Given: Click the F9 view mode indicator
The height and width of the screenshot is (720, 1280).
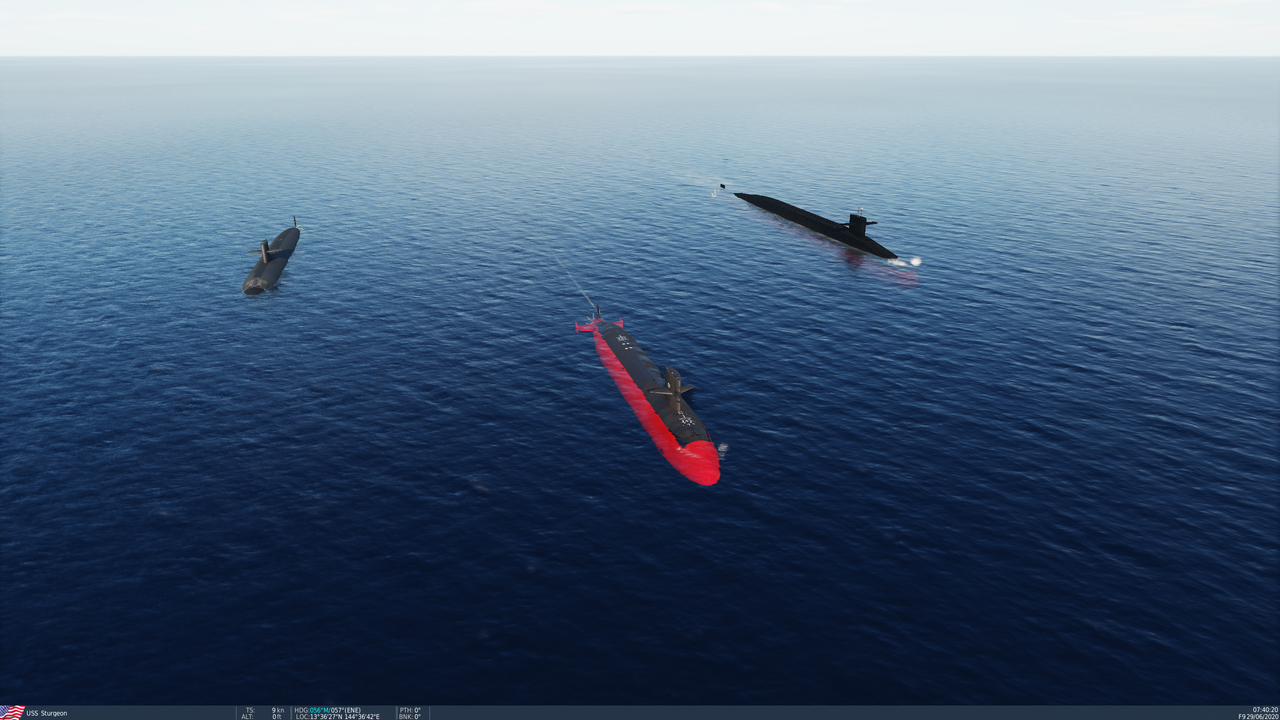Looking at the screenshot, I should pos(1242,716).
